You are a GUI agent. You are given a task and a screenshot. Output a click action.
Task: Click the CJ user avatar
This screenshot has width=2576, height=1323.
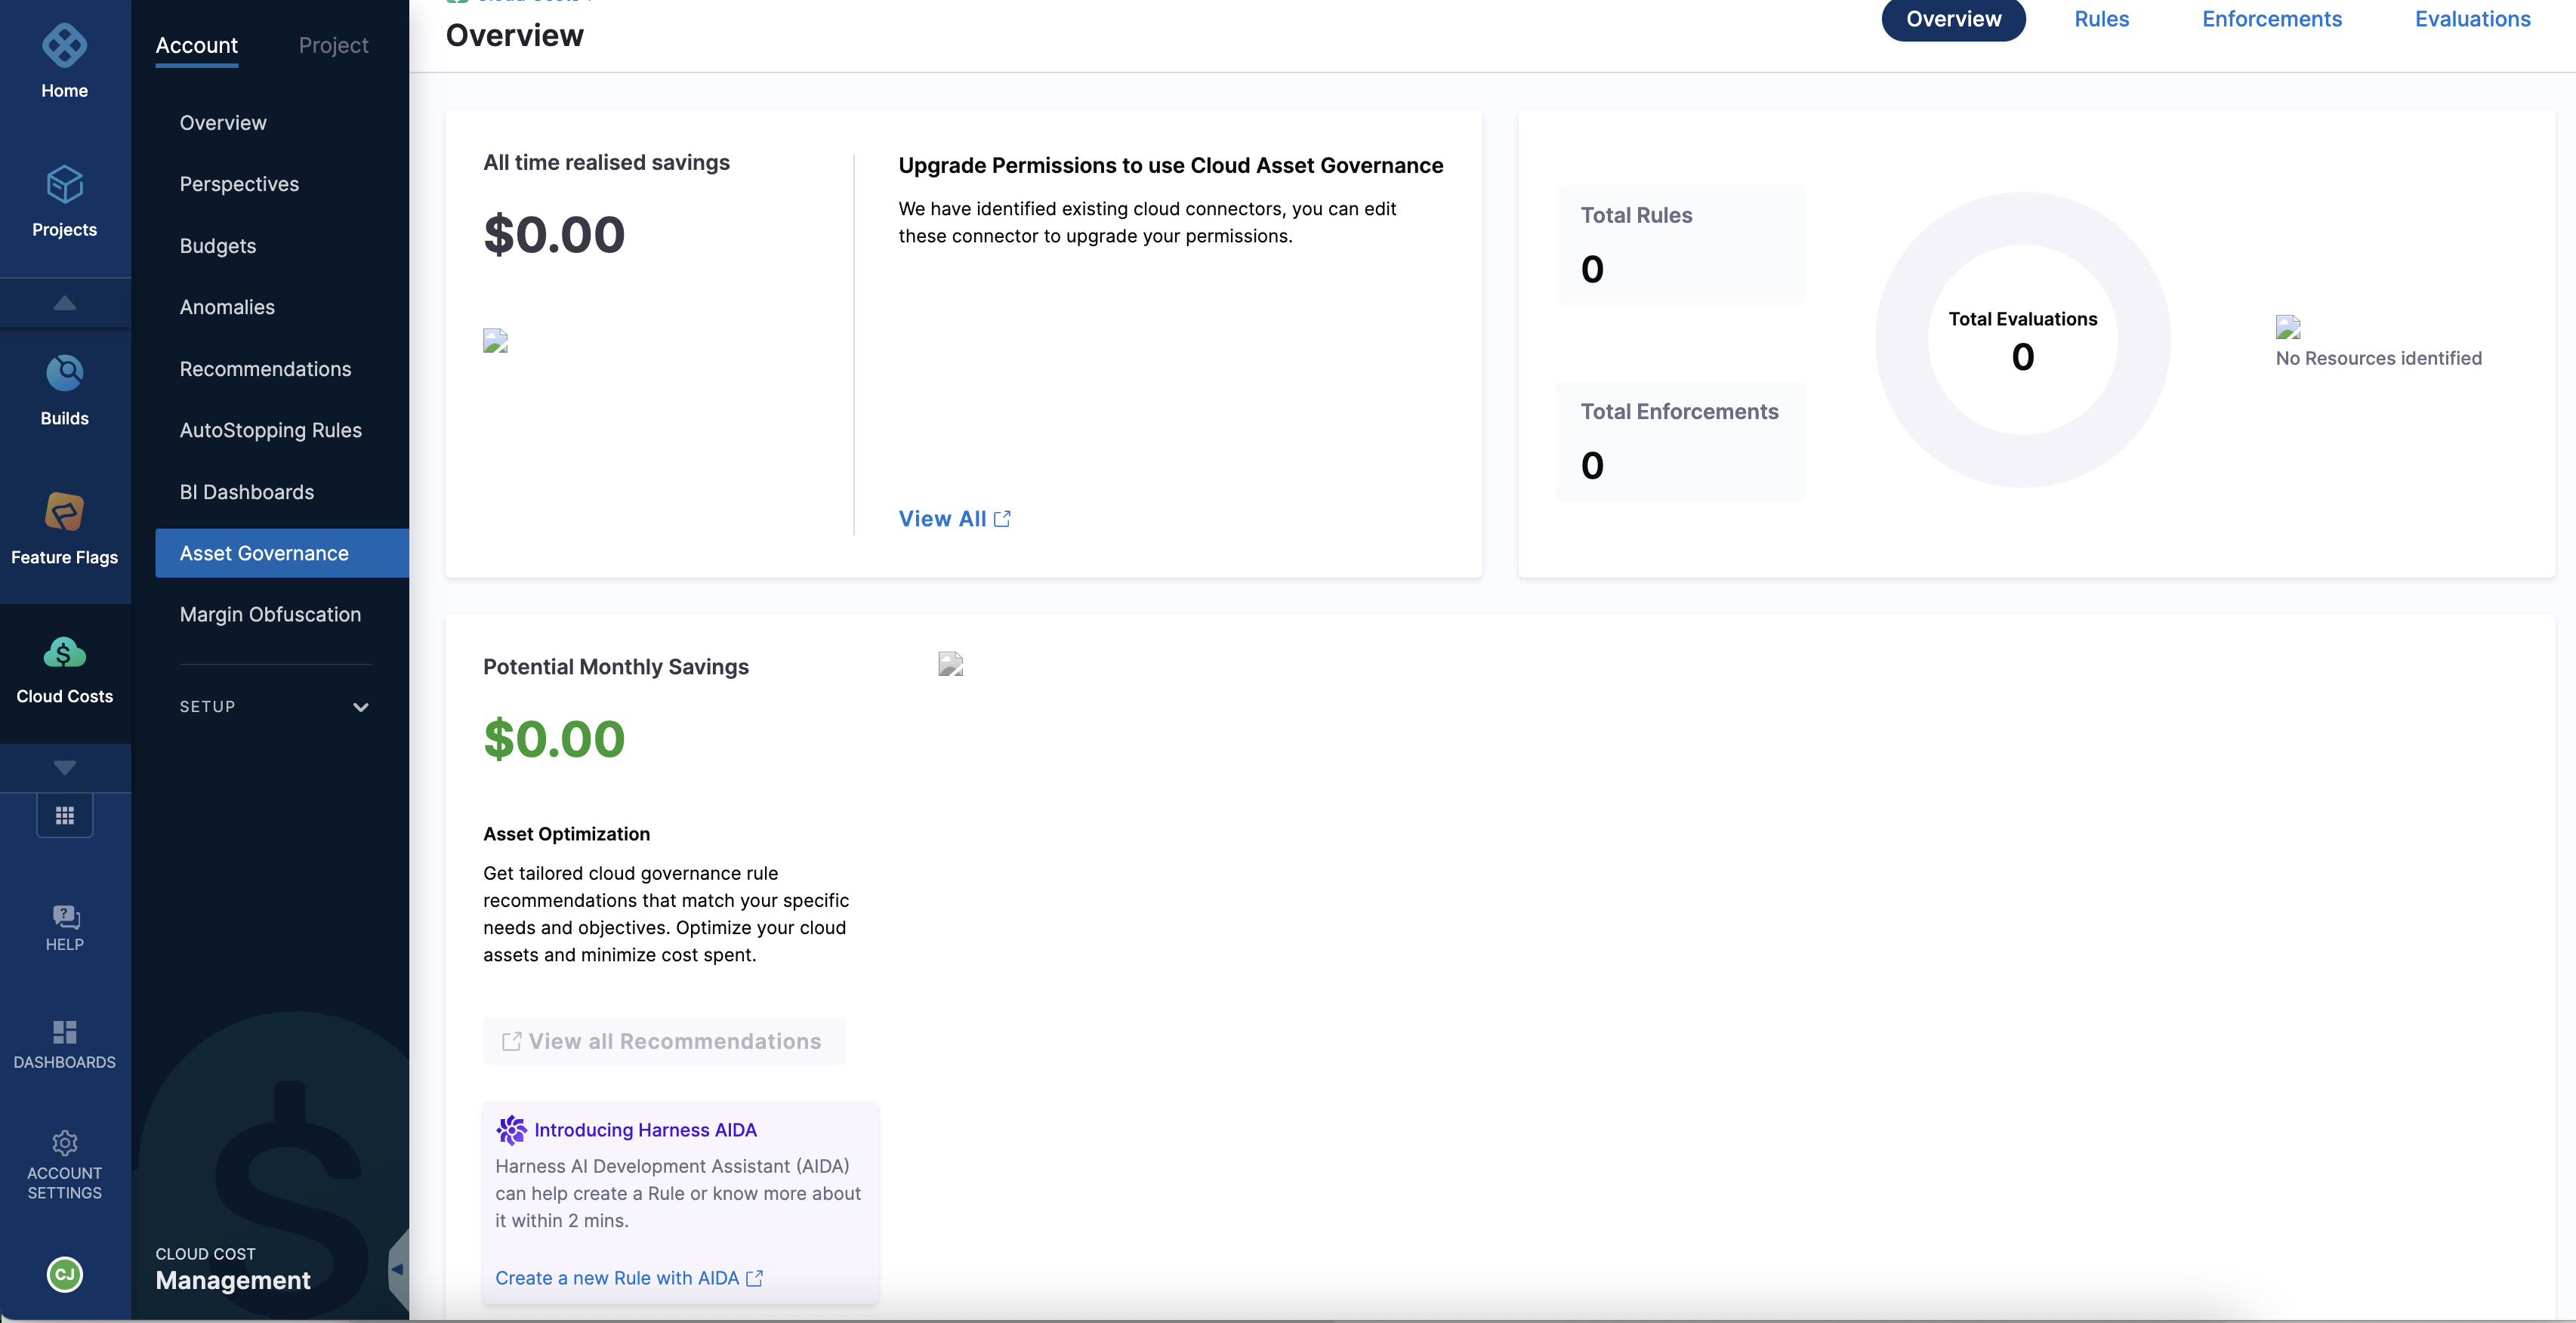coord(64,1274)
